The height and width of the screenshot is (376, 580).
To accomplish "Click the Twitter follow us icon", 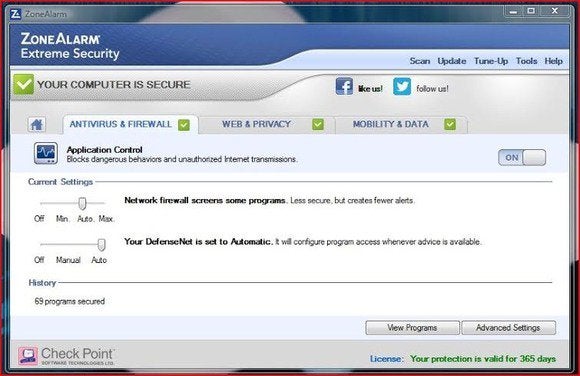I will (x=402, y=86).
